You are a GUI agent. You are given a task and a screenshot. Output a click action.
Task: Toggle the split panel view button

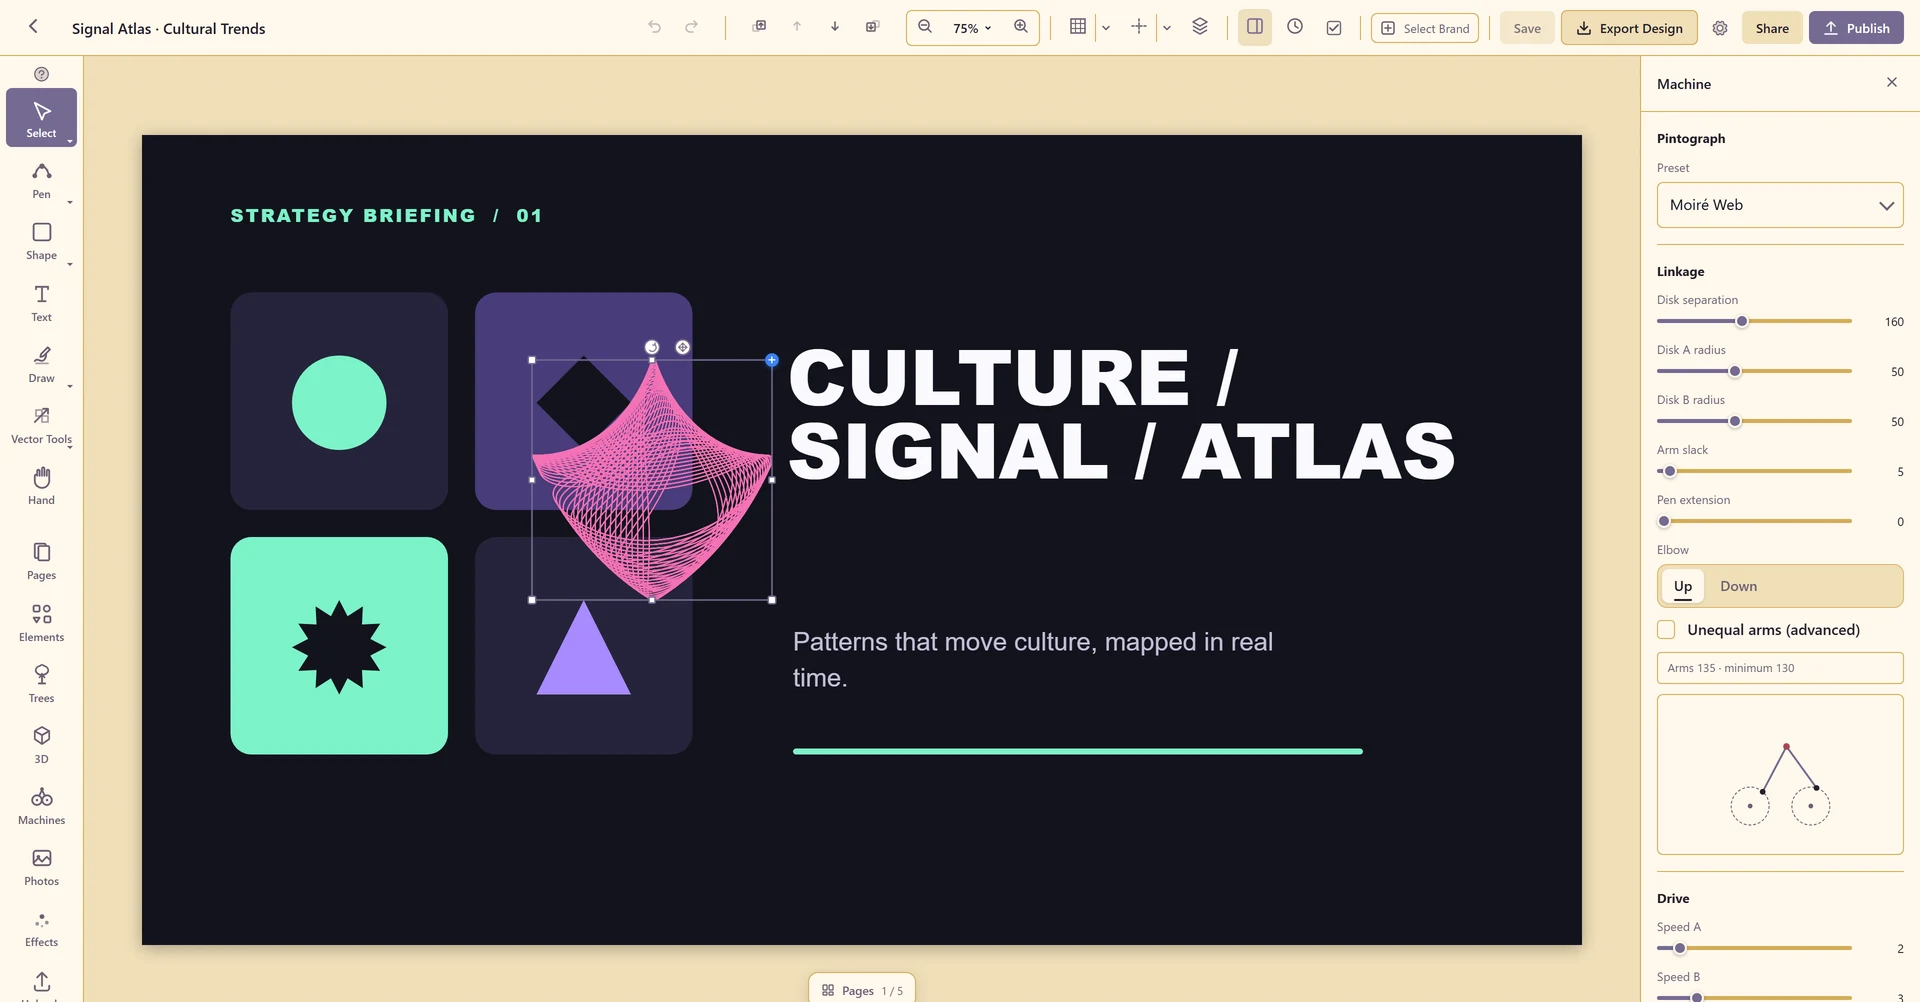coord(1255,27)
